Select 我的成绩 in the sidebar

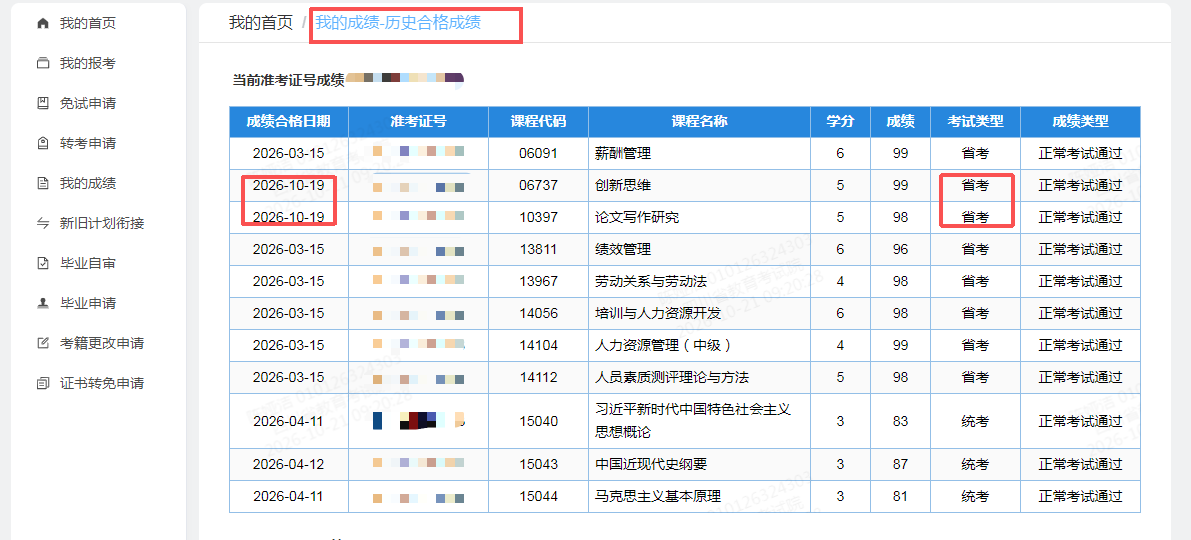coord(87,183)
